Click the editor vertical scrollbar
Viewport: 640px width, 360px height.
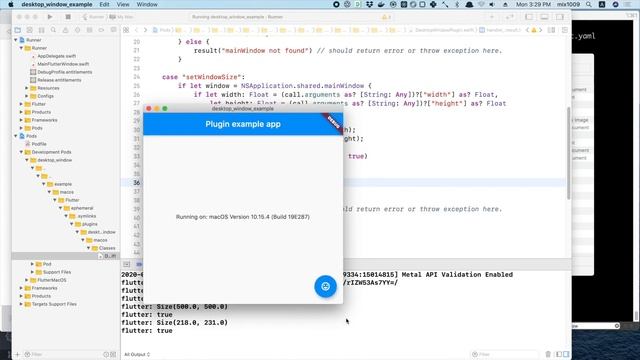(x=568, y=153)
